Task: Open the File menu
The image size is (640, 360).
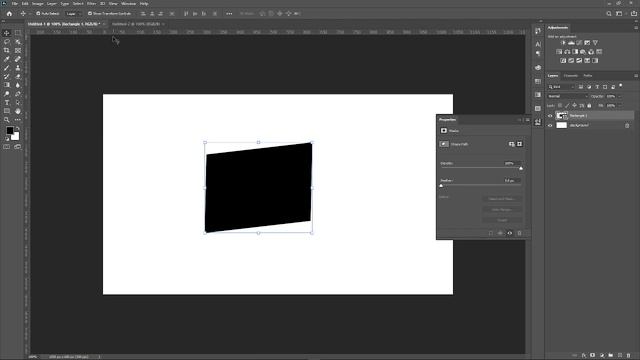Action: [x=14, y=4]
